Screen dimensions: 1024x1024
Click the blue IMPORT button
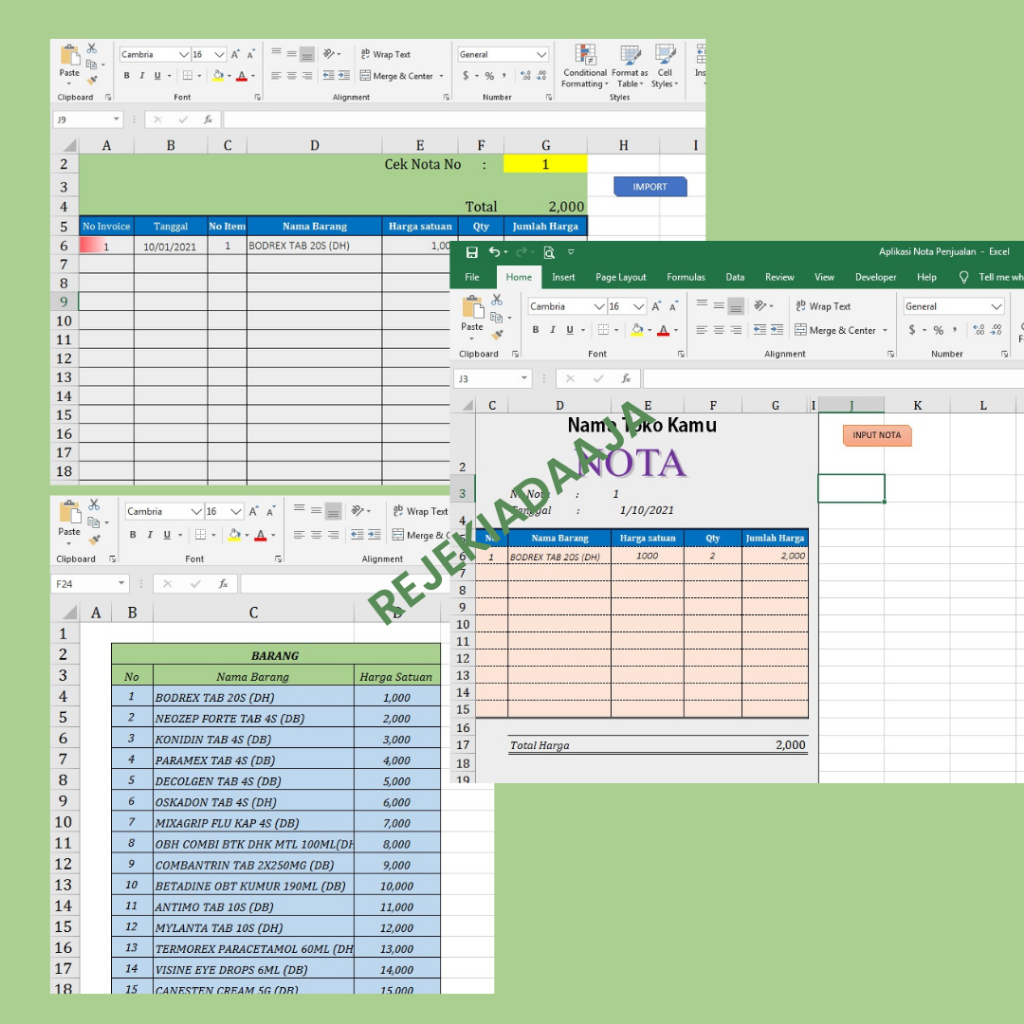click(650, 187)
